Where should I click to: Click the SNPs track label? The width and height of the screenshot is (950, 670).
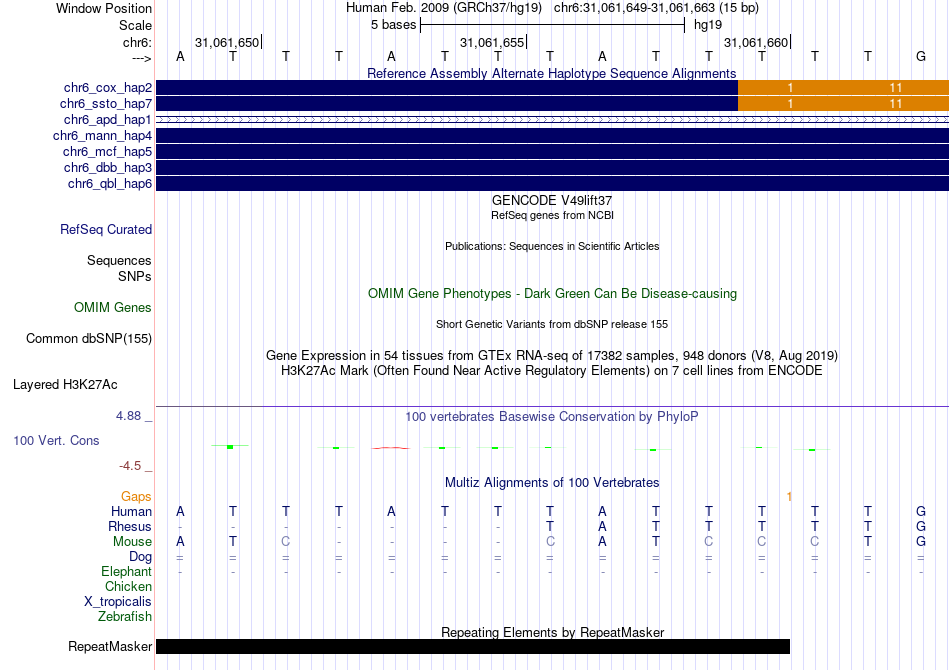click(x=135, y=276)
